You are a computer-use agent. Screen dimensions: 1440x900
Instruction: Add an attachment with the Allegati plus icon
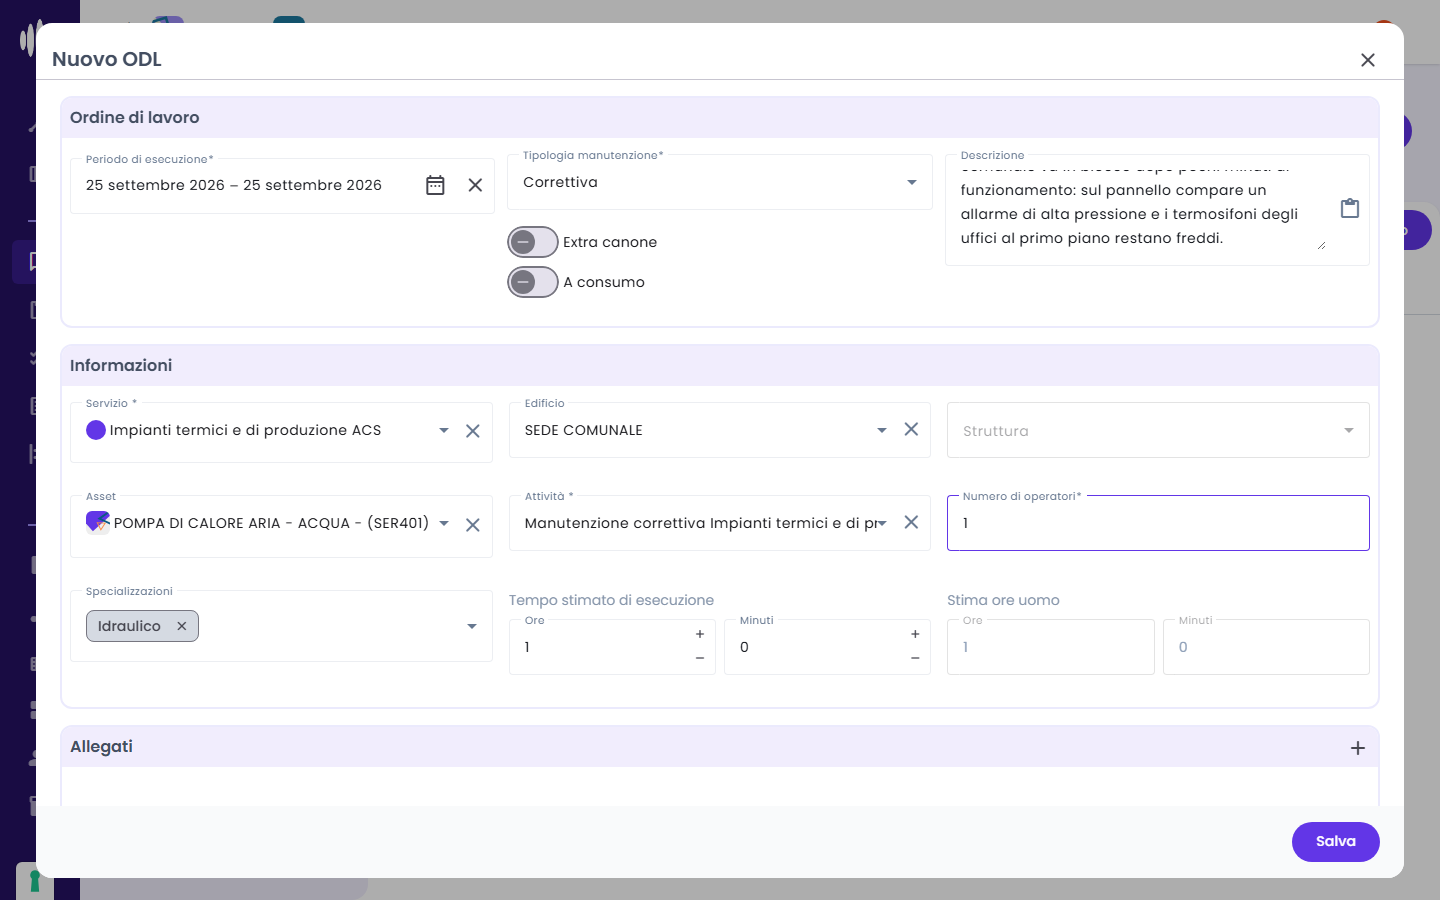point(1358,748)
